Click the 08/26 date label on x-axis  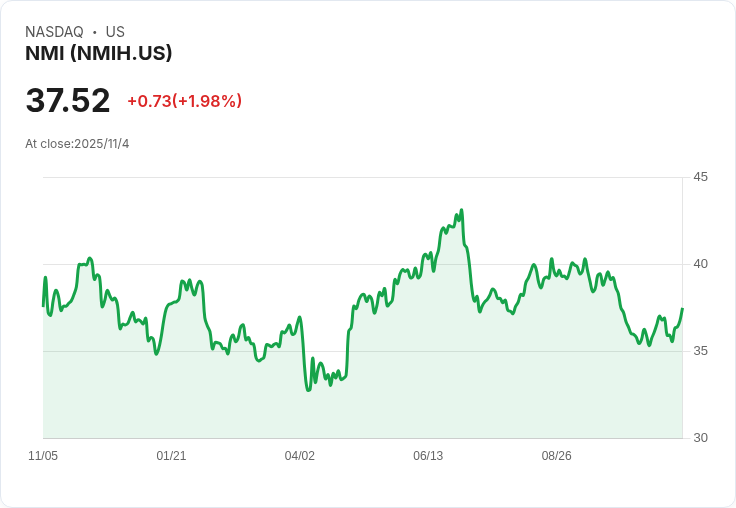556,456
